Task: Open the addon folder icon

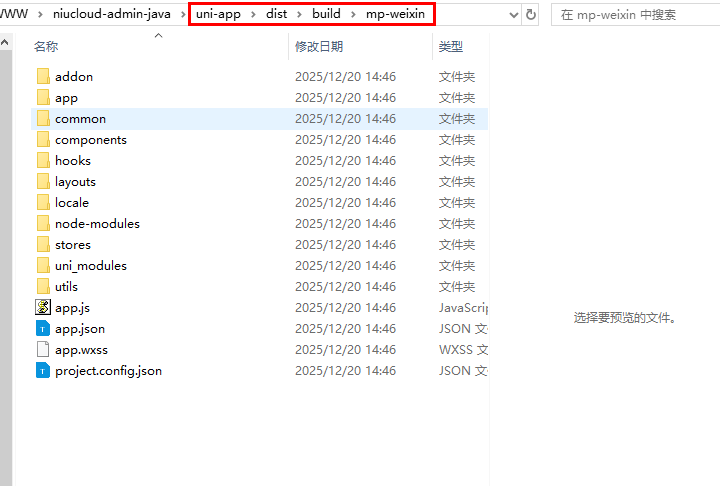Action: point(43,76)
